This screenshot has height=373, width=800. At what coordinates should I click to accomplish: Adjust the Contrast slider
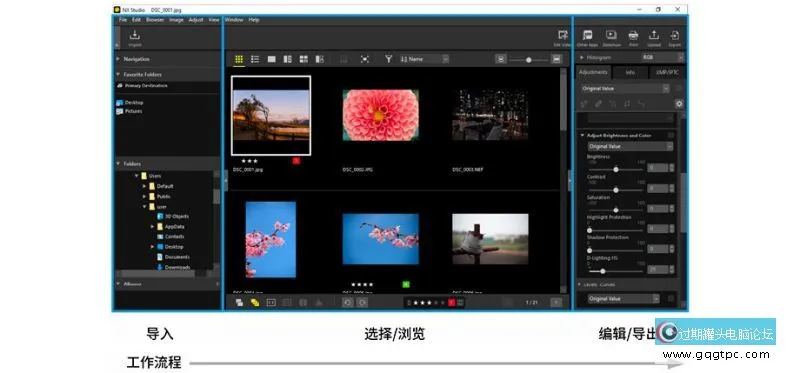(x=615, y=190)
